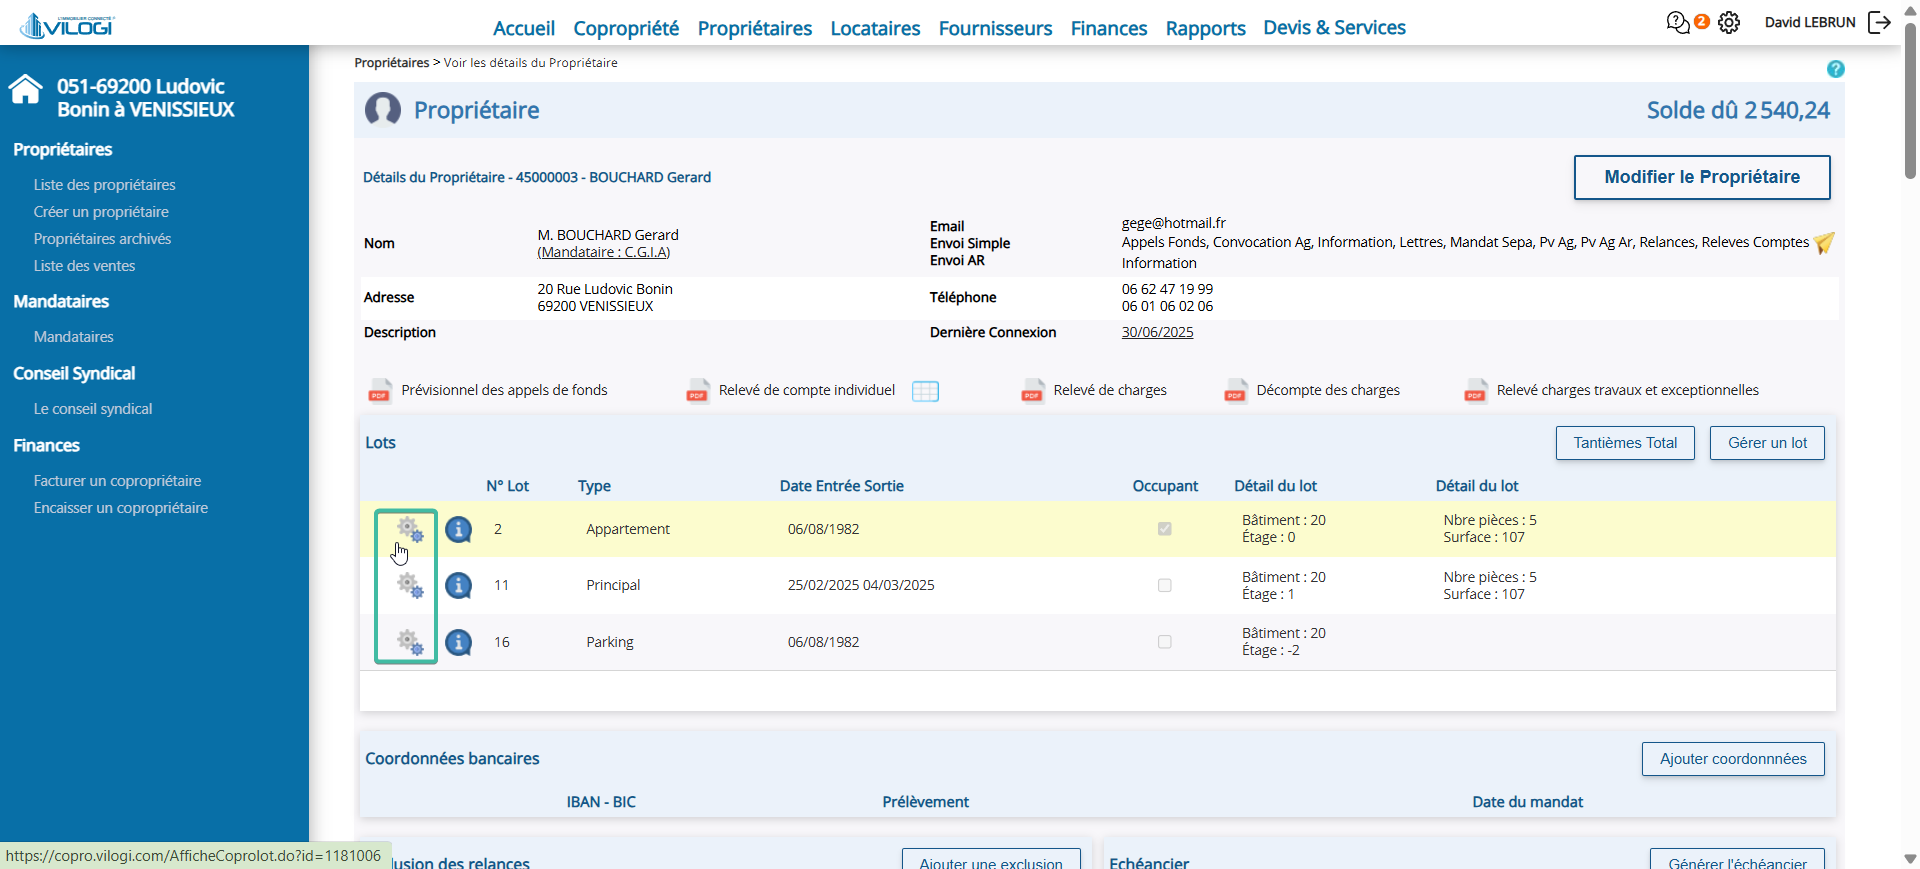Click Ajouter coordonnnées button
Image resolution: width=1920 pixels, height=869 pixels.
tap(1733, 759)
